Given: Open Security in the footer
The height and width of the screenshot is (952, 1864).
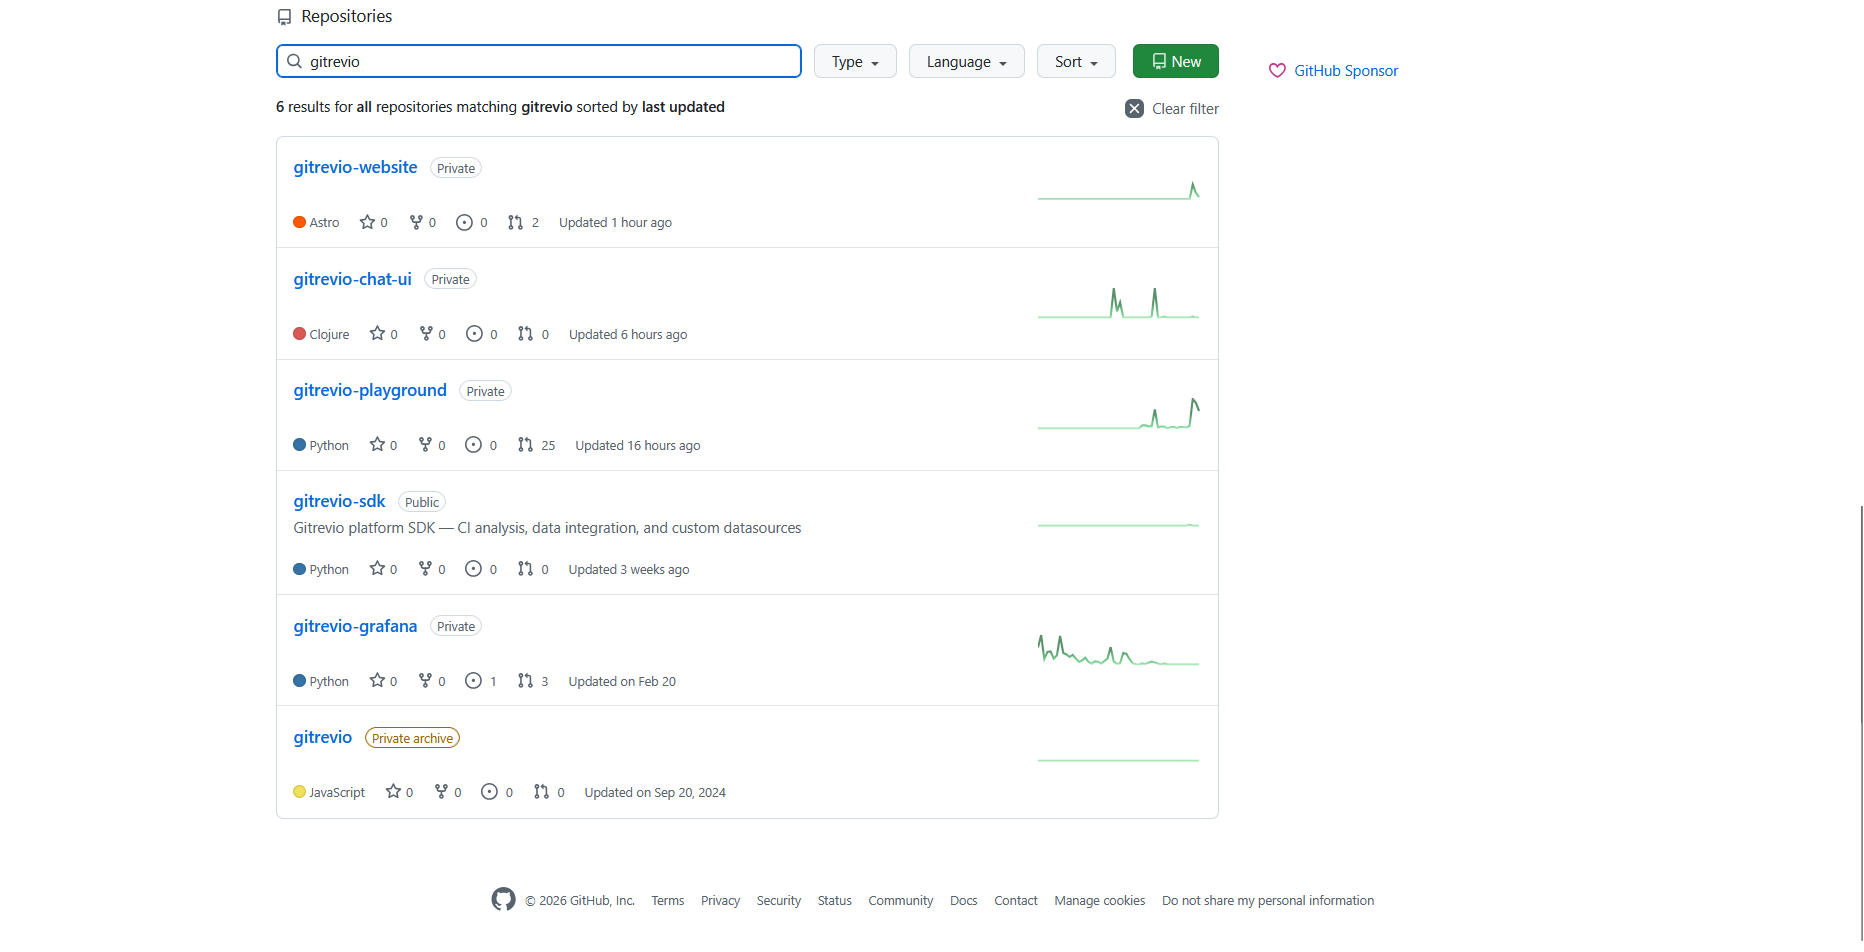Looking at the screenshot, I should tap(779, 900).
